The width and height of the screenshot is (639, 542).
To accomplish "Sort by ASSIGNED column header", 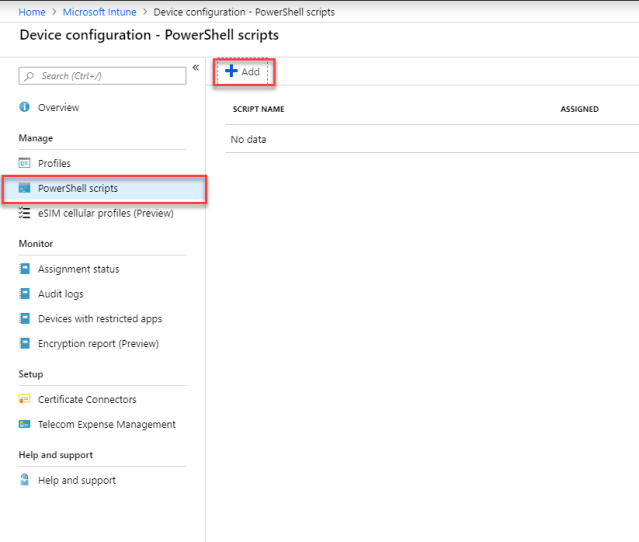I will click(579, 109).
